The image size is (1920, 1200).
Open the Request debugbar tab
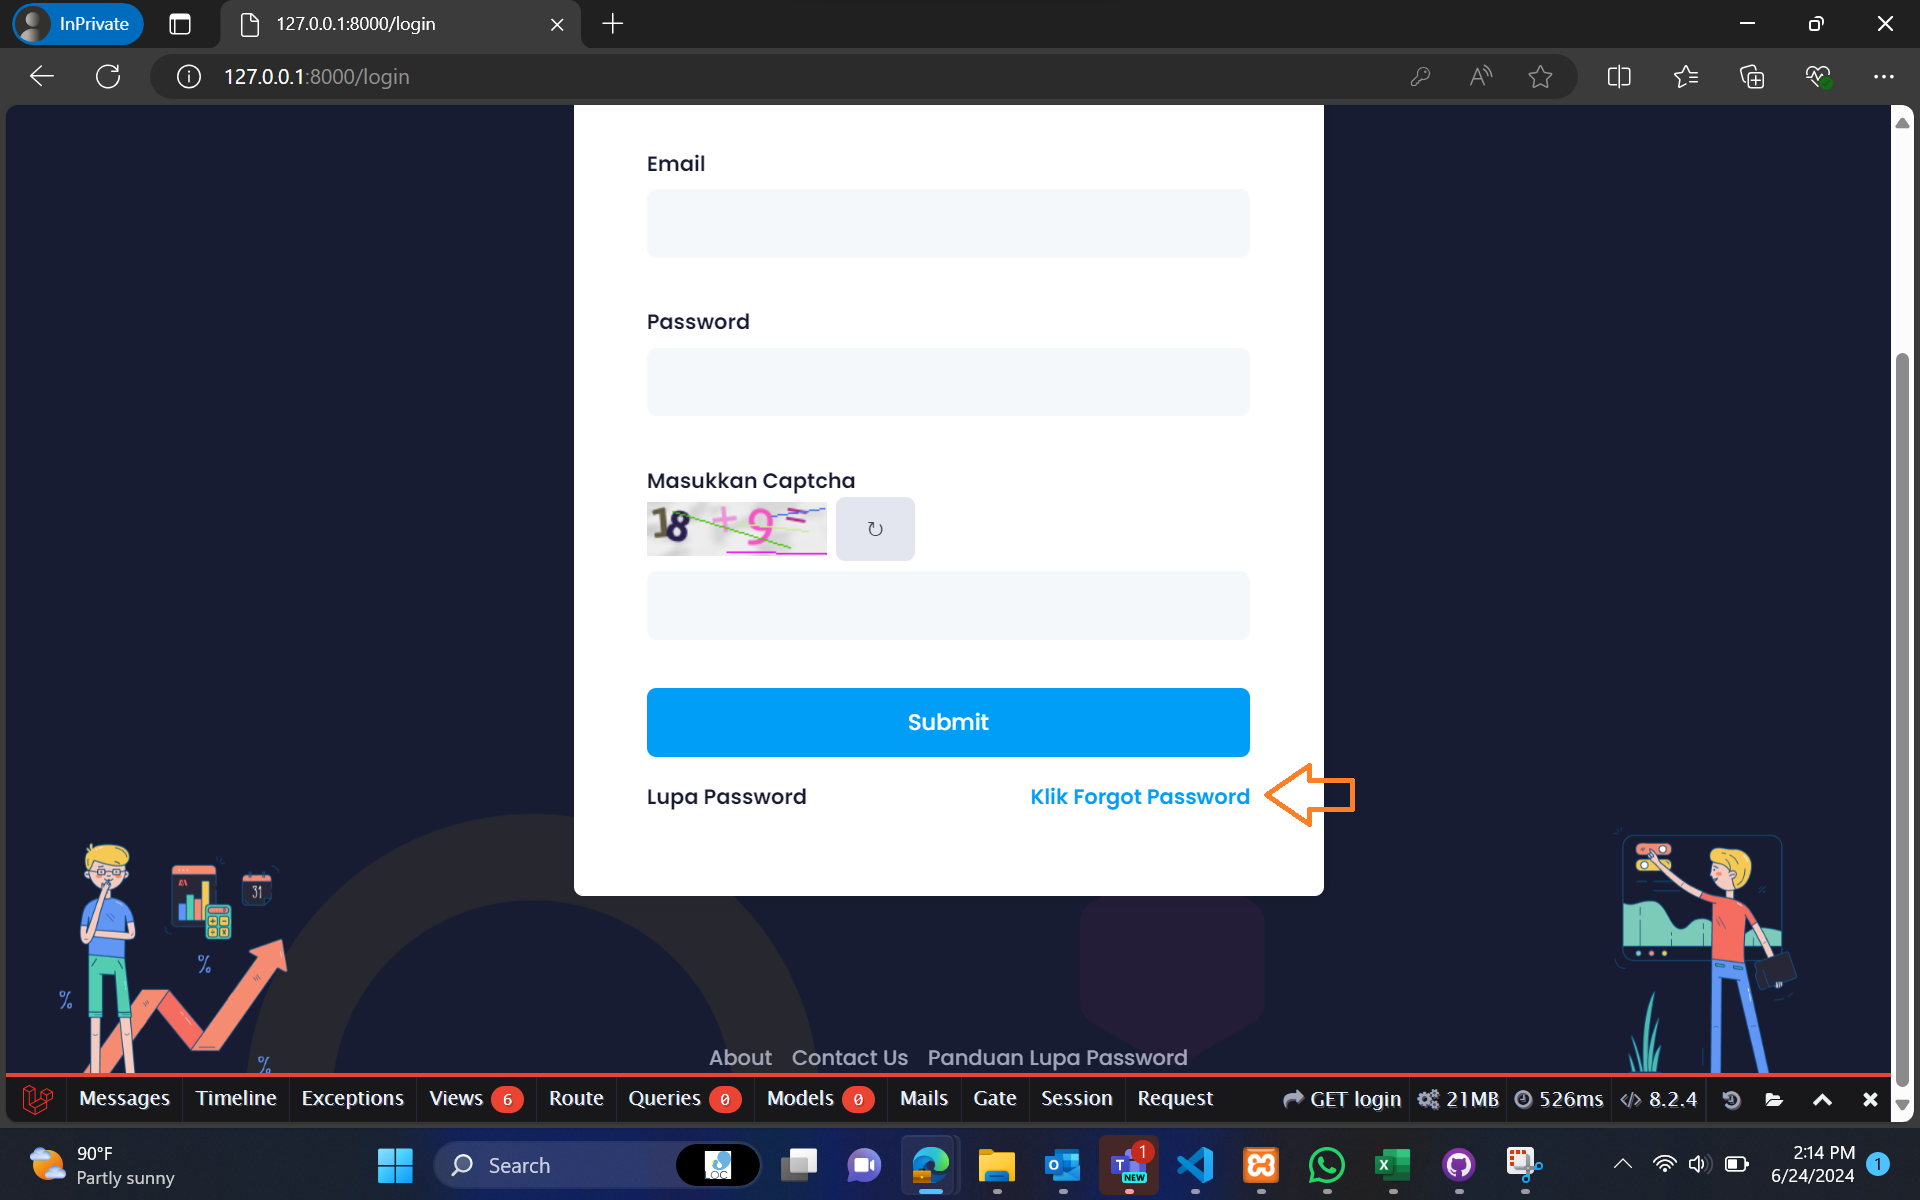[1175, 1099]
